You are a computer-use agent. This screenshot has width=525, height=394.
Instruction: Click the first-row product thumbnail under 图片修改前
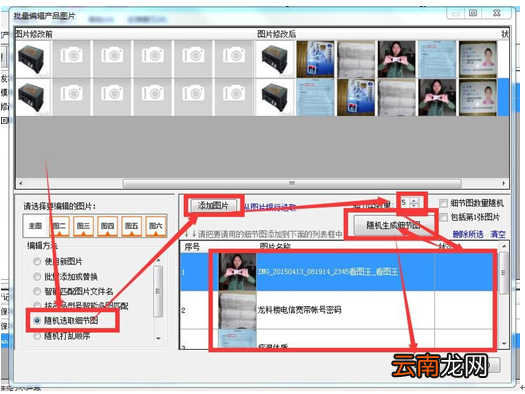tap(32, 59)
